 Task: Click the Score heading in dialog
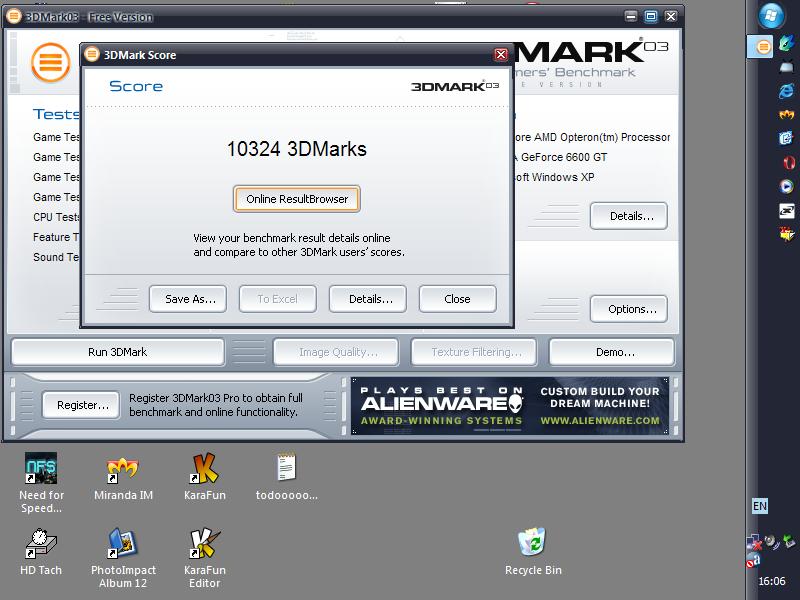pos(136,86)
